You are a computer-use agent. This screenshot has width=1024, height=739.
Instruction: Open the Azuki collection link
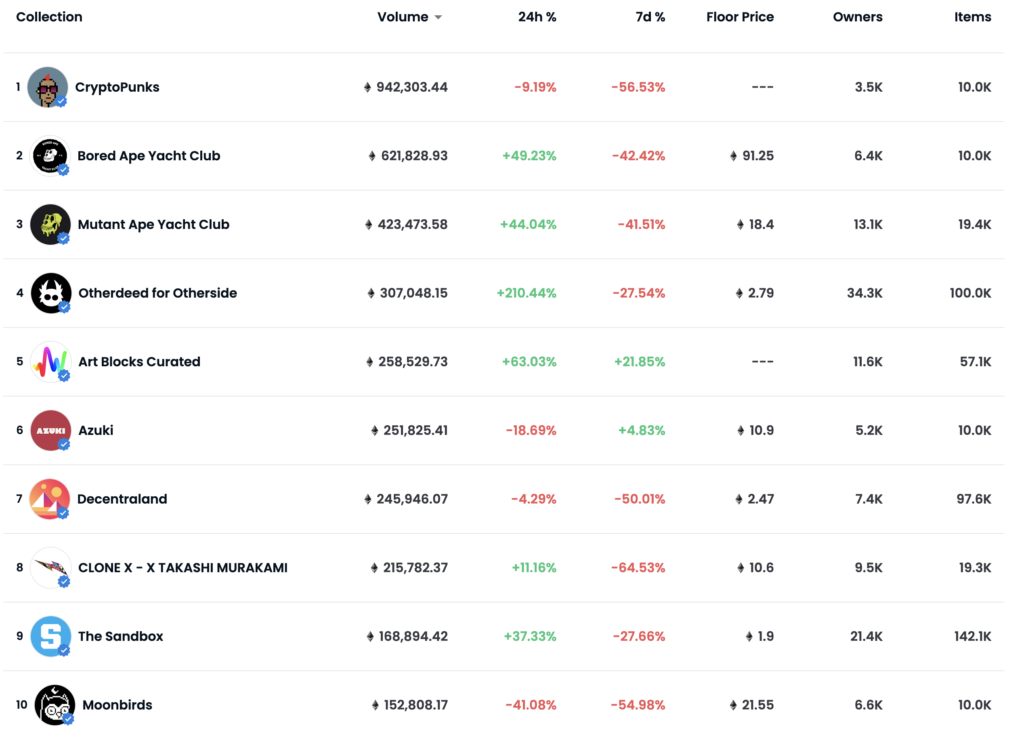(95, 430)
